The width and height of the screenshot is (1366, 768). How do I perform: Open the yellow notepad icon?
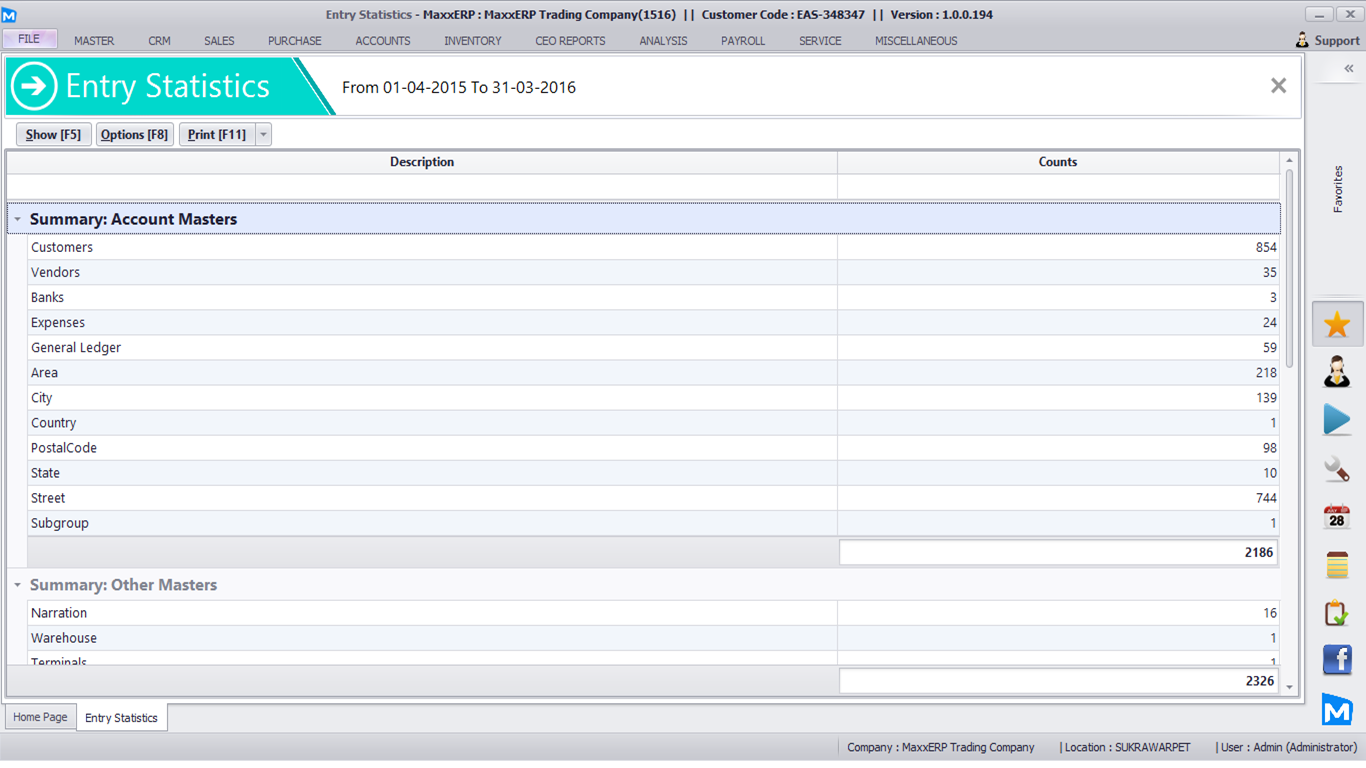(x=1337, y=565)
